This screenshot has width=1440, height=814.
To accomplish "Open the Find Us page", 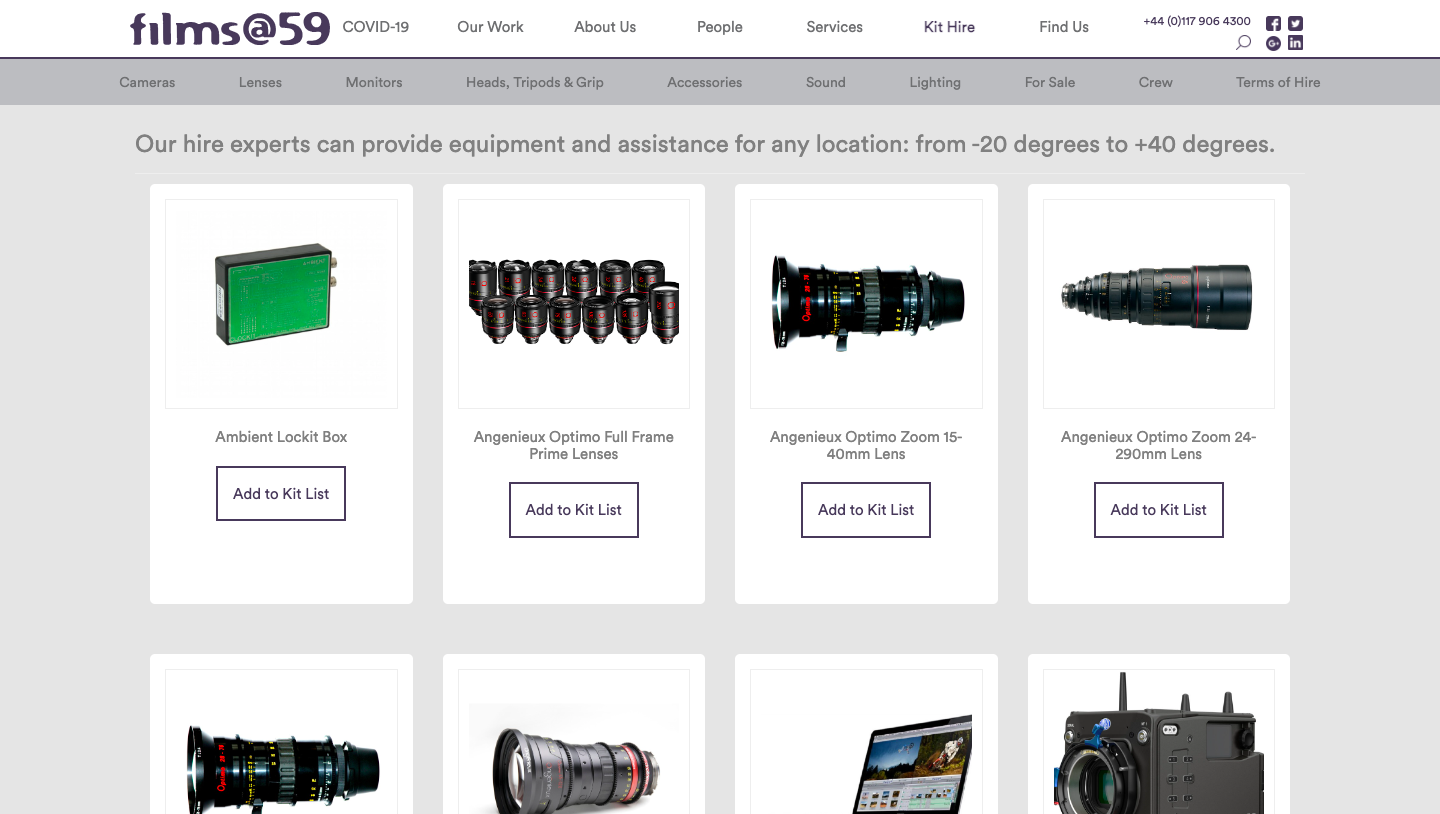I will pyautogui.click(x=1064, y=27).
